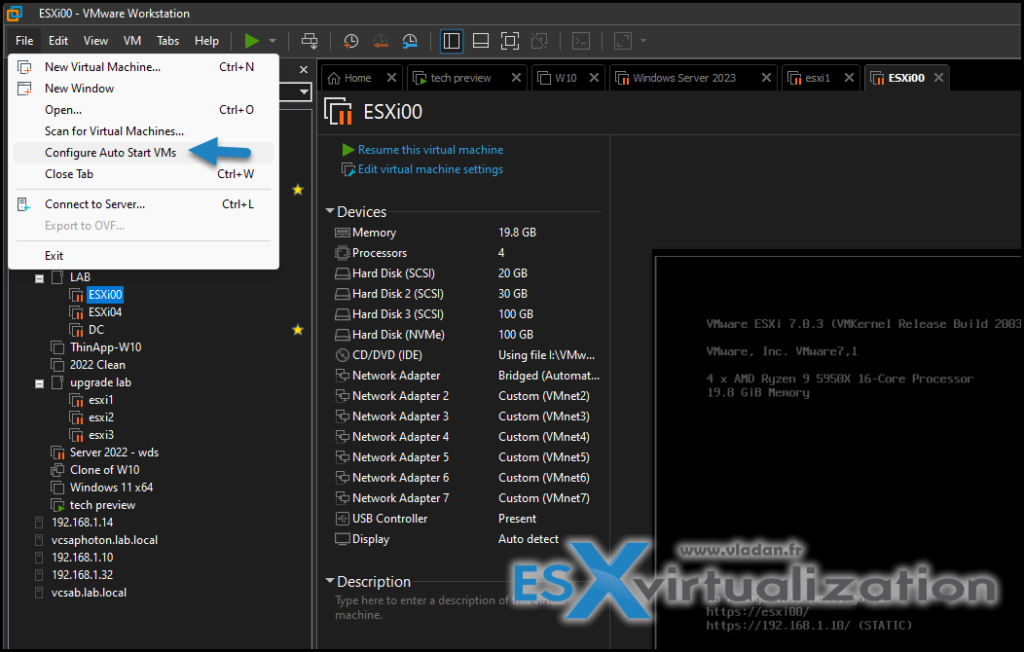The width and height of the screenshot is (1024, 652).
Task: Enter full screen mode icon
Action: pos(510,41)
